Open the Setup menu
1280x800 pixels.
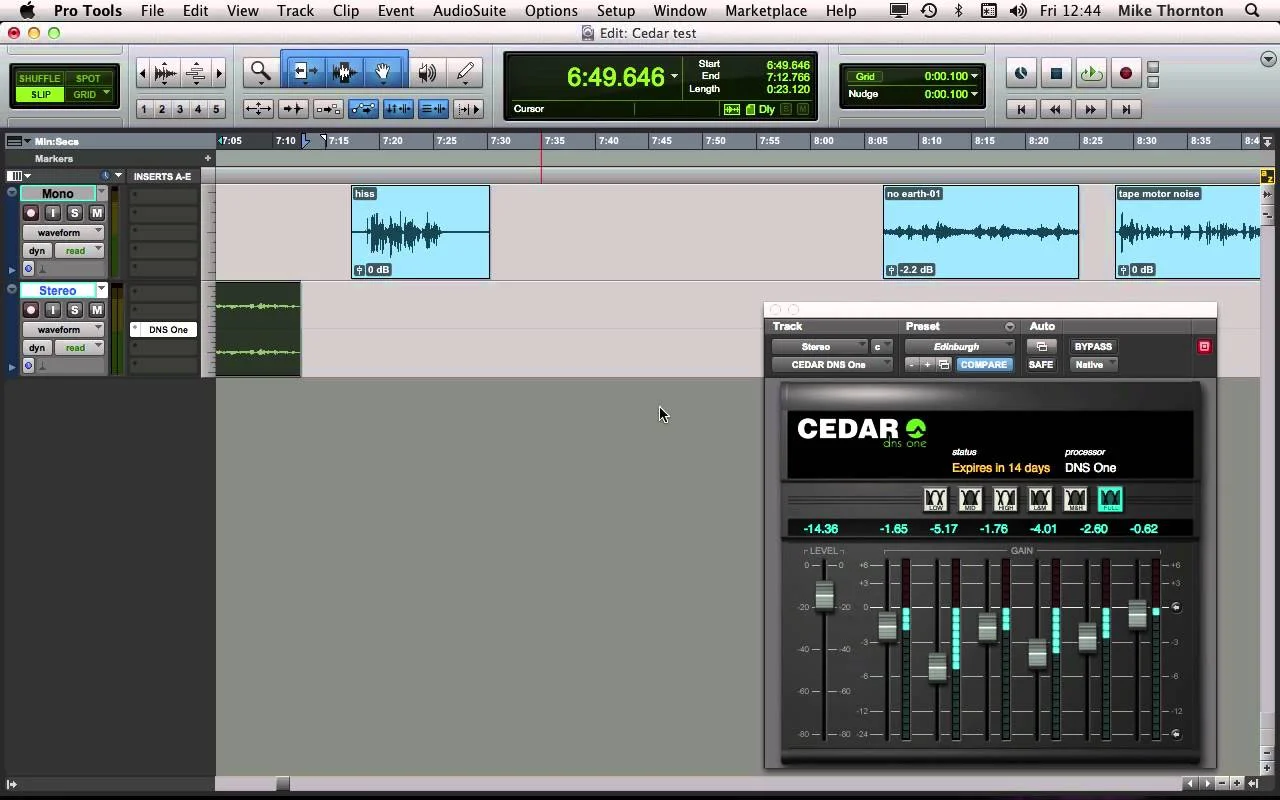(616, 11)
